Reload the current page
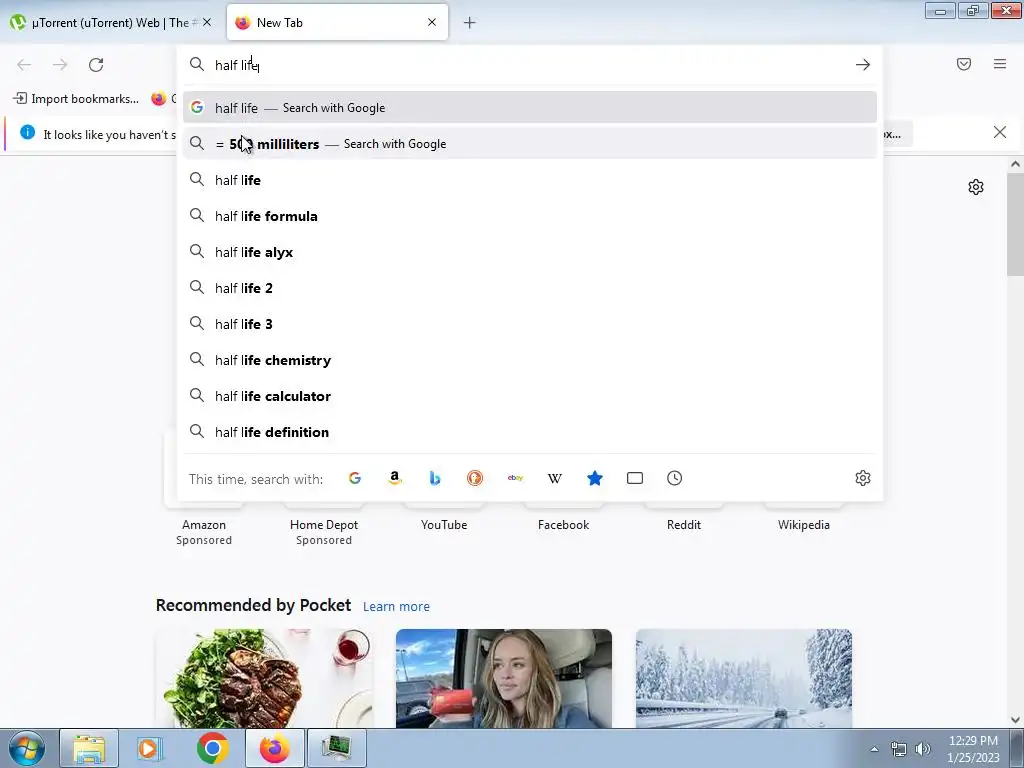The width and height of the screenshot is (1024, 768). [x=96, y=65]
